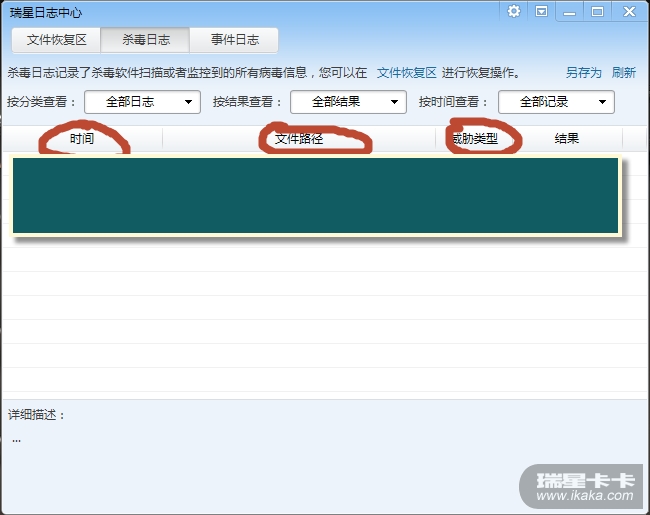Open the 全部结果 result dropdown
The width and height of the screenshot is (650, 515).
(348, 102)
